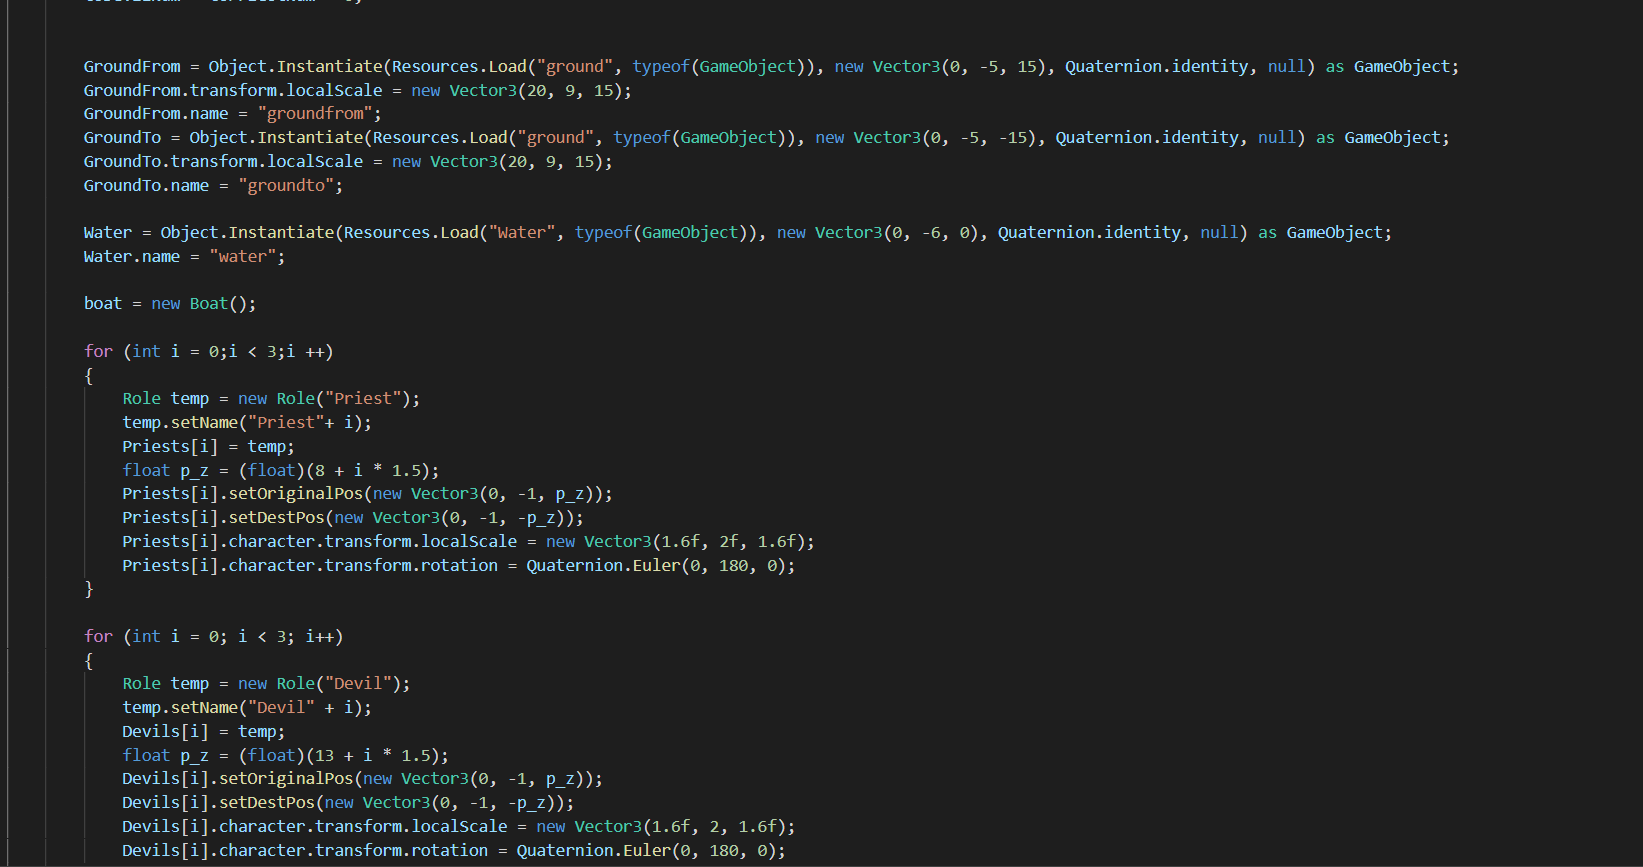Click the opening brace of the Priest loop
1643x867 pixels.
[x=89, y=376]
